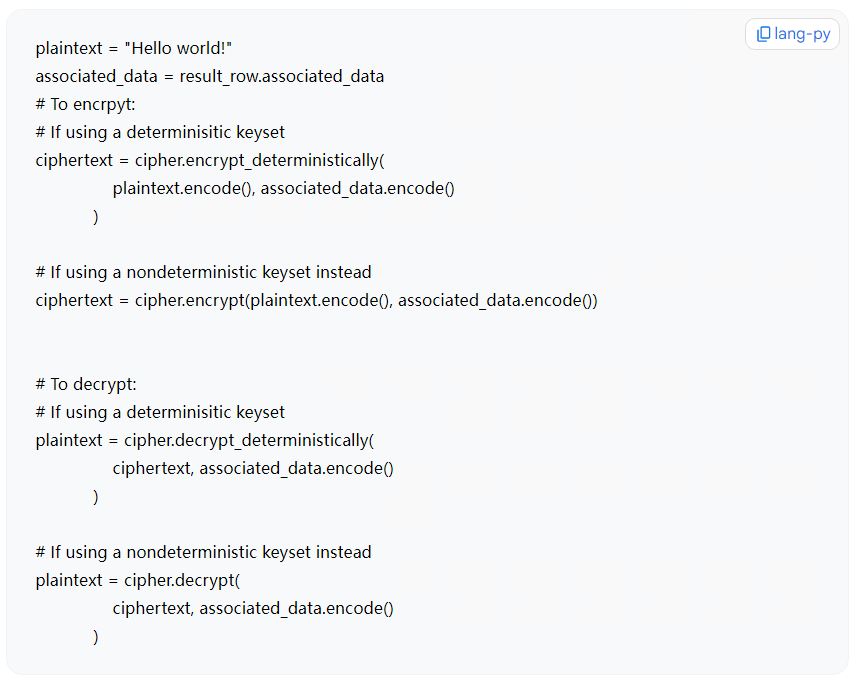Click first nondeterministic keyset comment
The height and width of the screenshot is (680, 853).
click(x=203, y=272)
